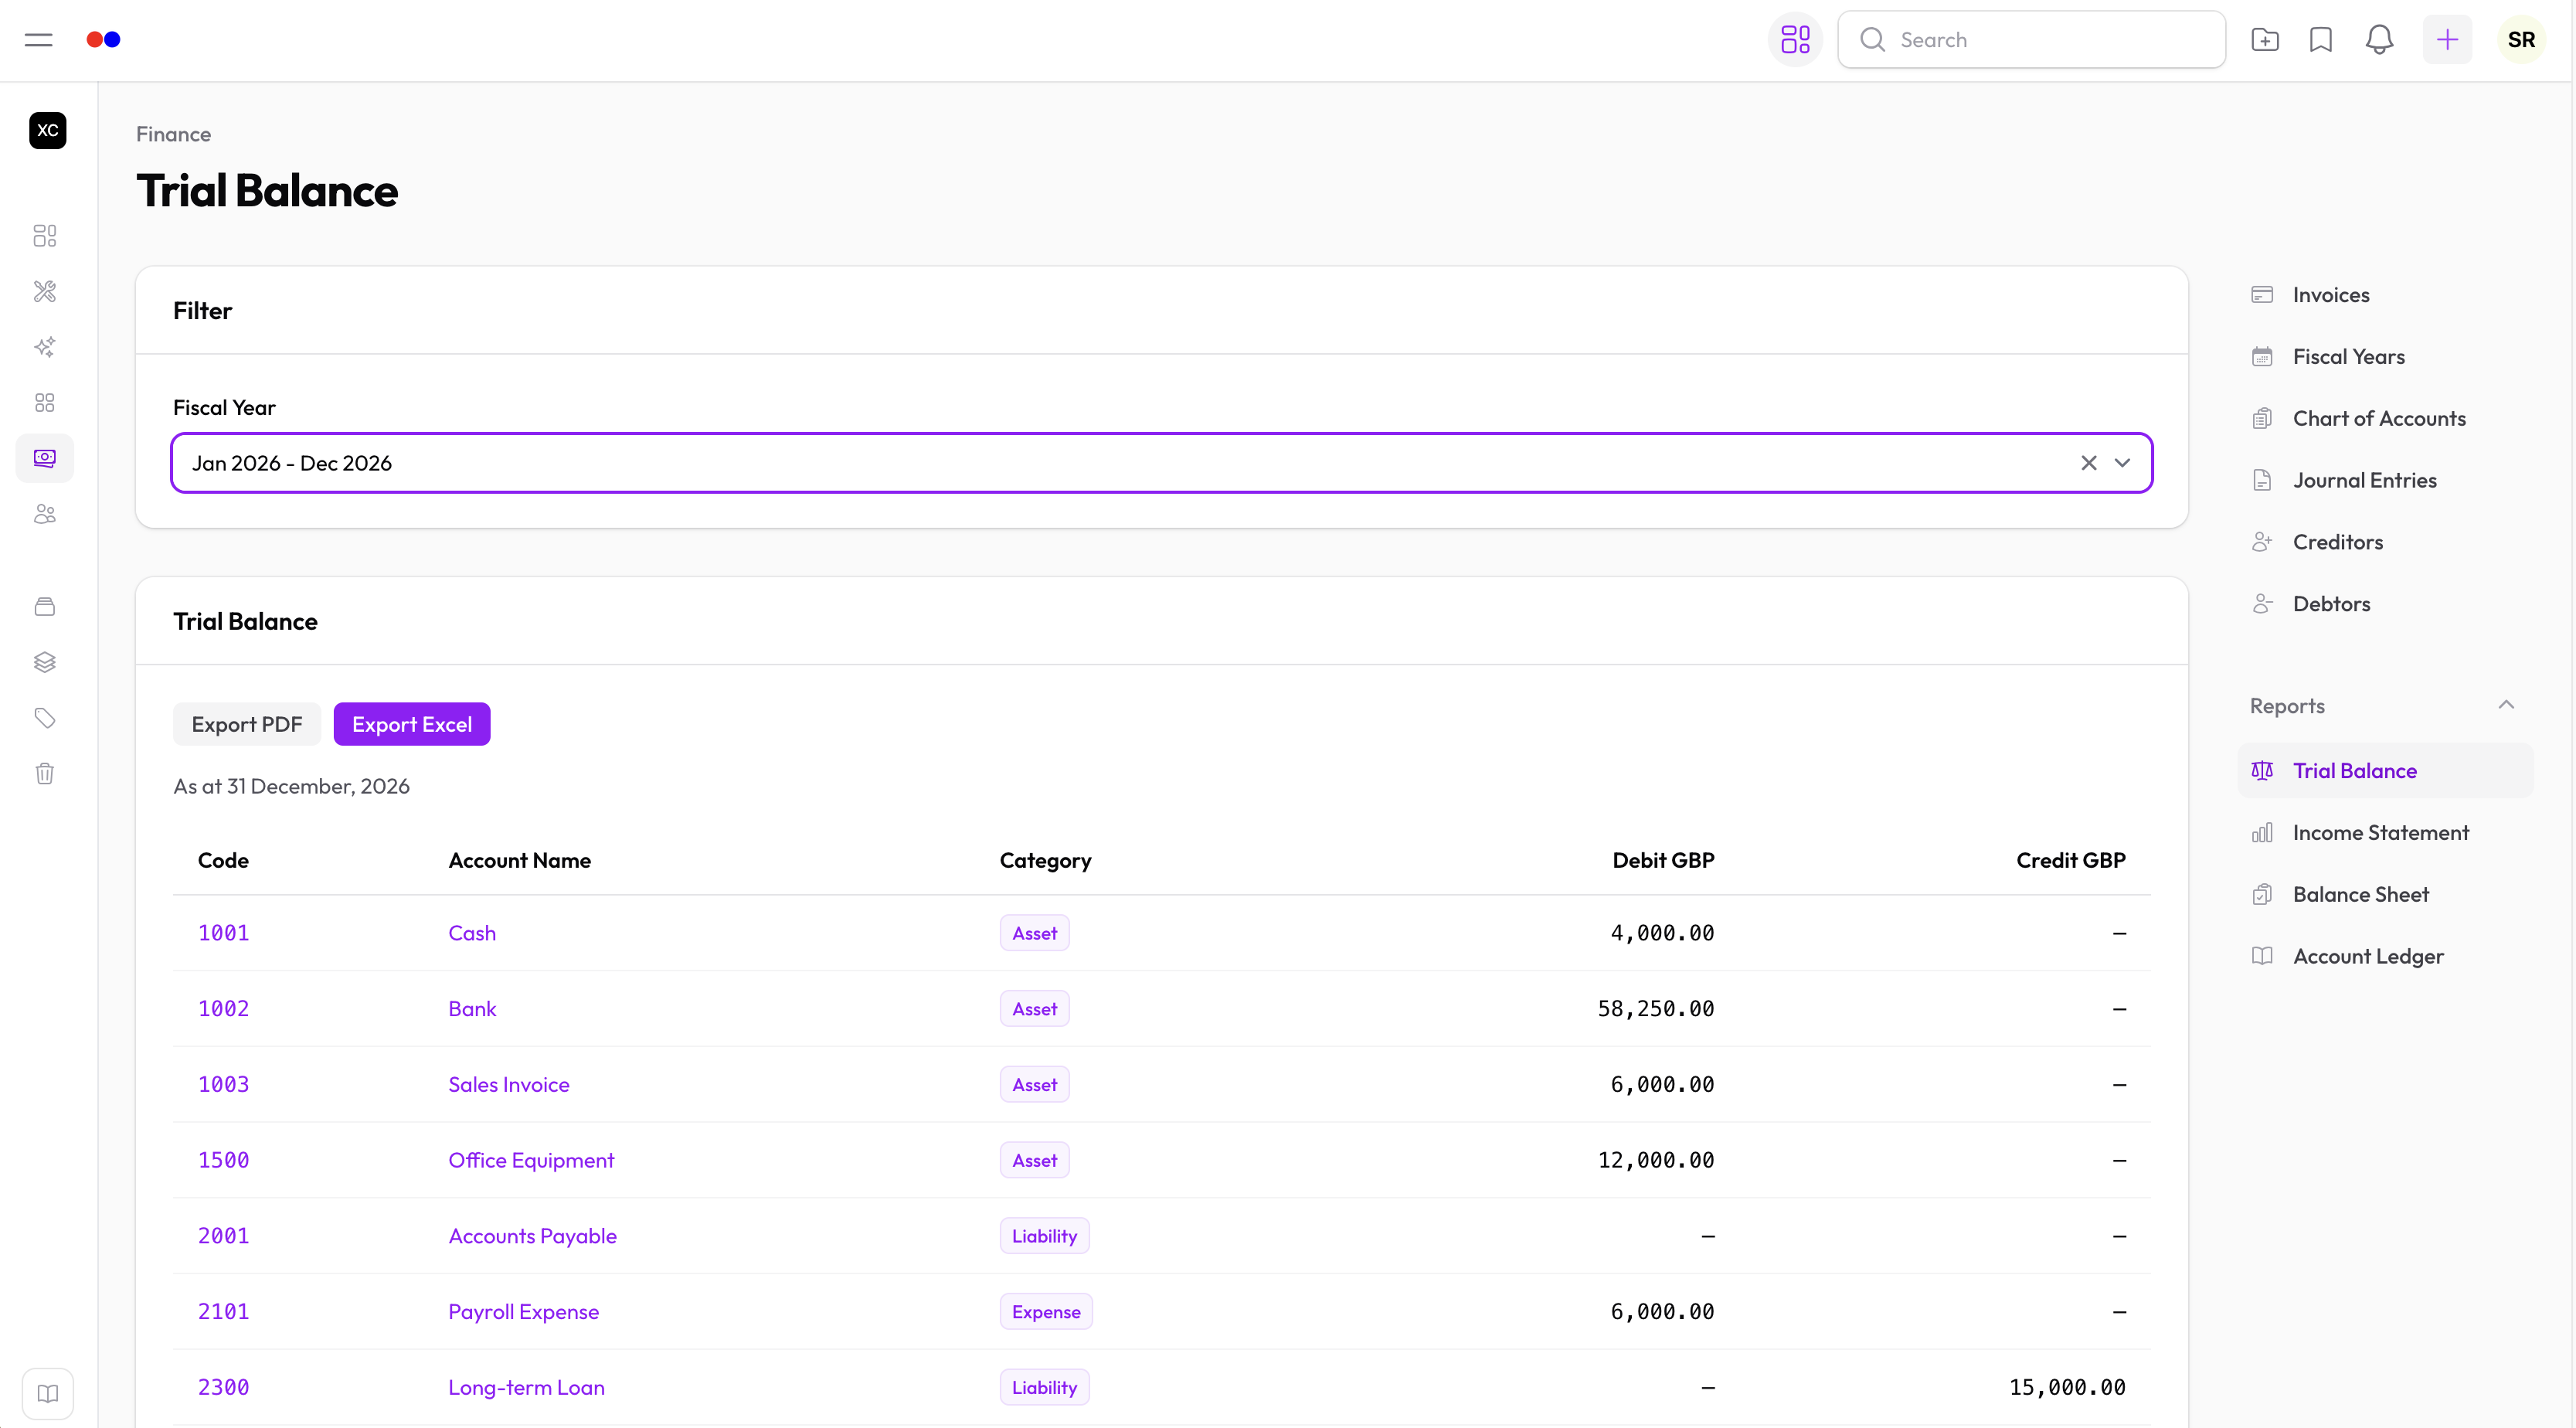Open the Accounts Payable account link
This screenshot has width=2576, height=1428.
533,1236
